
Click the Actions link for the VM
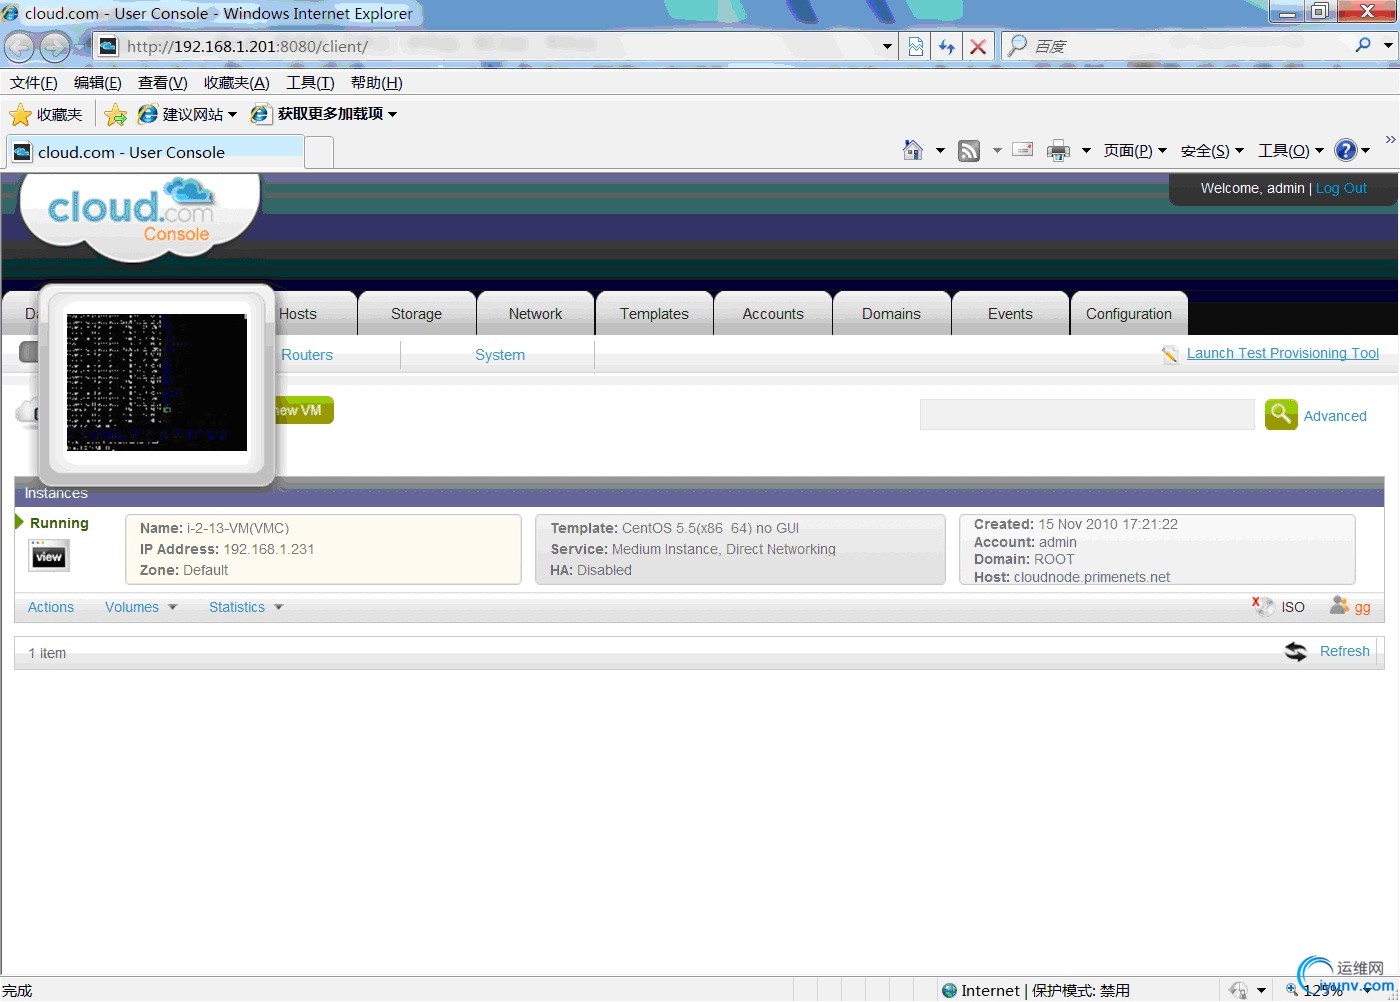click(51, 607)
